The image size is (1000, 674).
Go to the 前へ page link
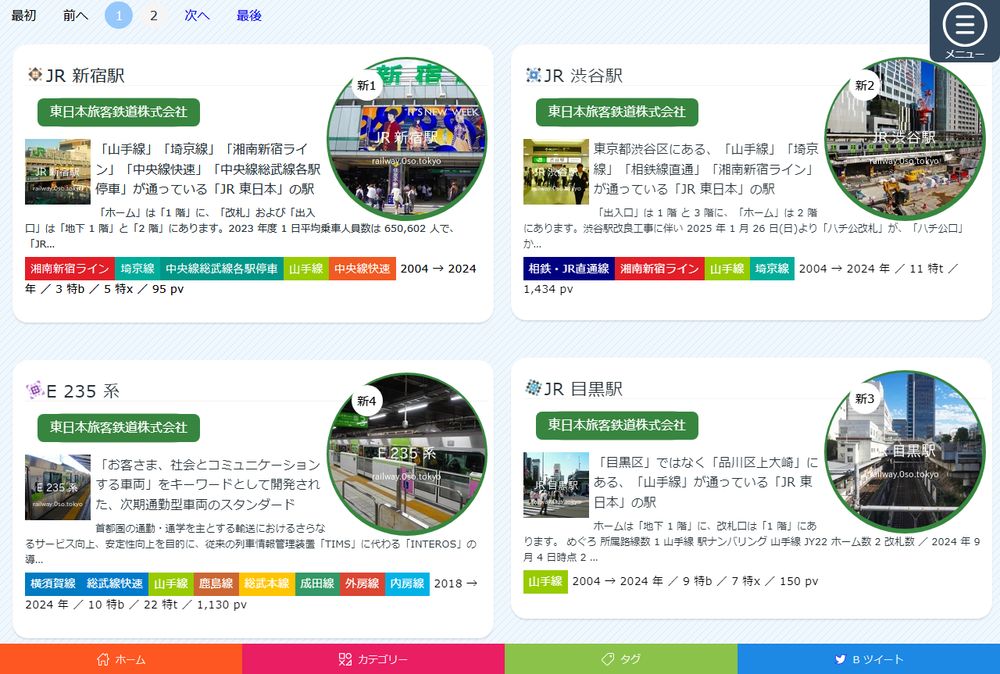(x=75, y=15)
